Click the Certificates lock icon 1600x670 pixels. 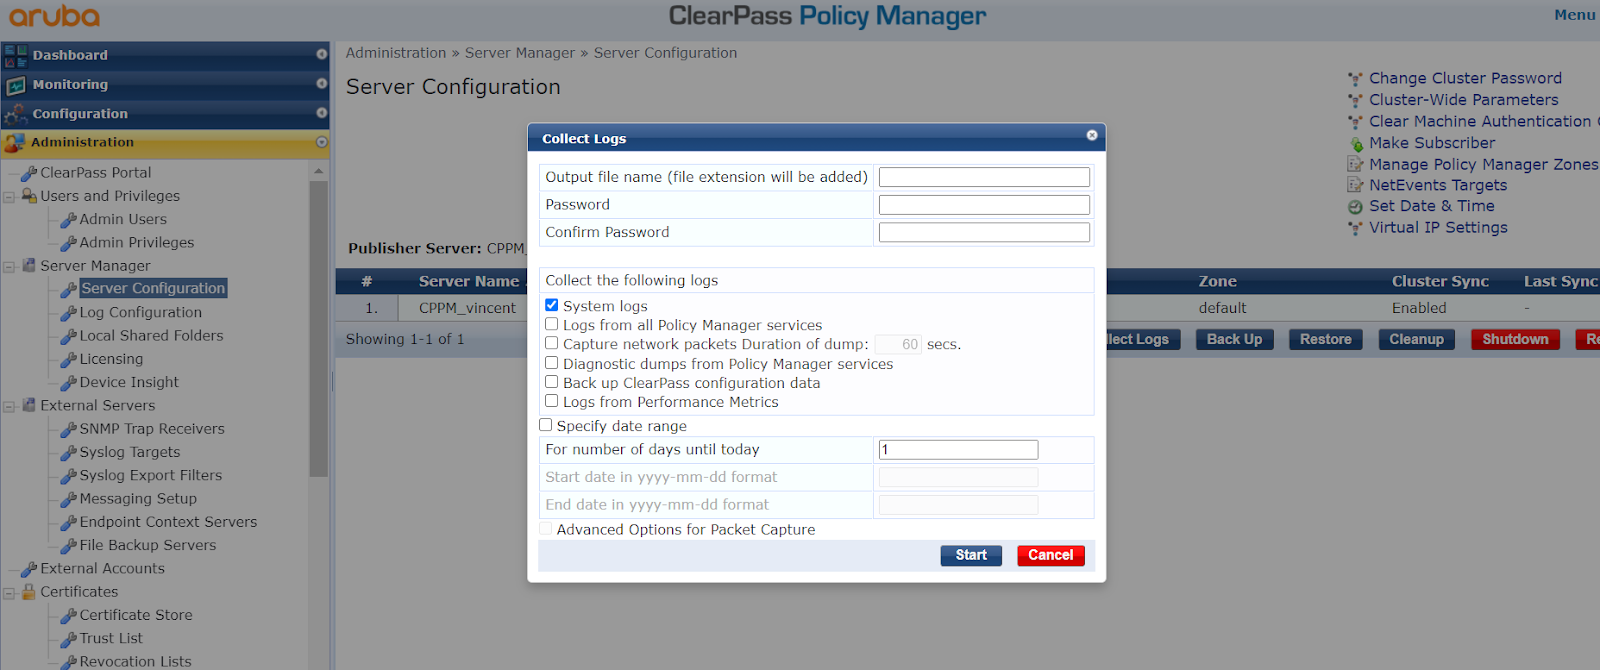tap(29, 592)
